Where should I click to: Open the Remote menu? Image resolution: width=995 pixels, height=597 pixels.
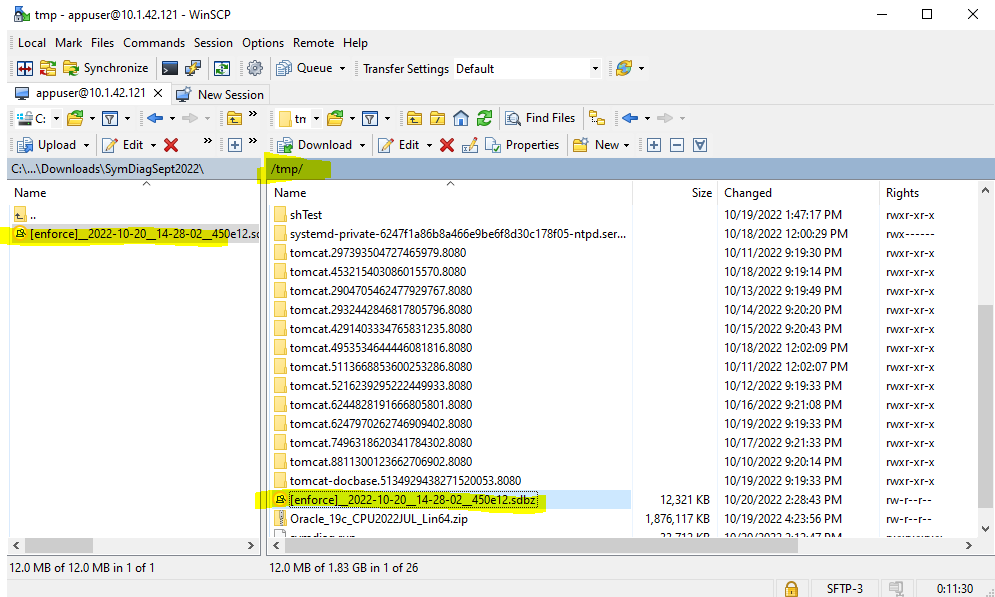pos(313,43)
